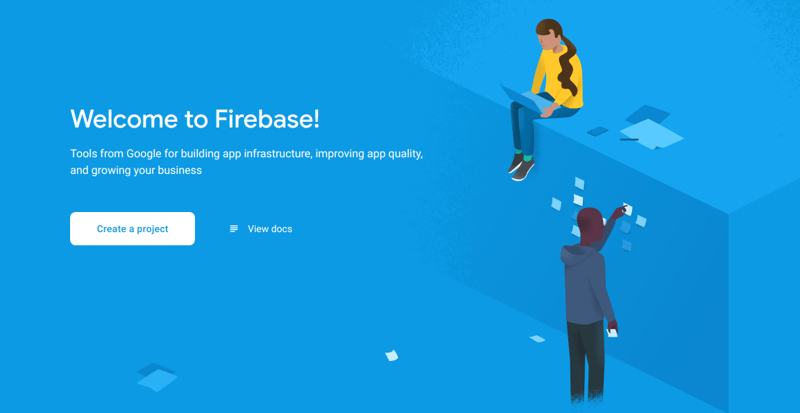Open the "View docs" link
The image size is (800, 413).
click(x=269, y=229)
